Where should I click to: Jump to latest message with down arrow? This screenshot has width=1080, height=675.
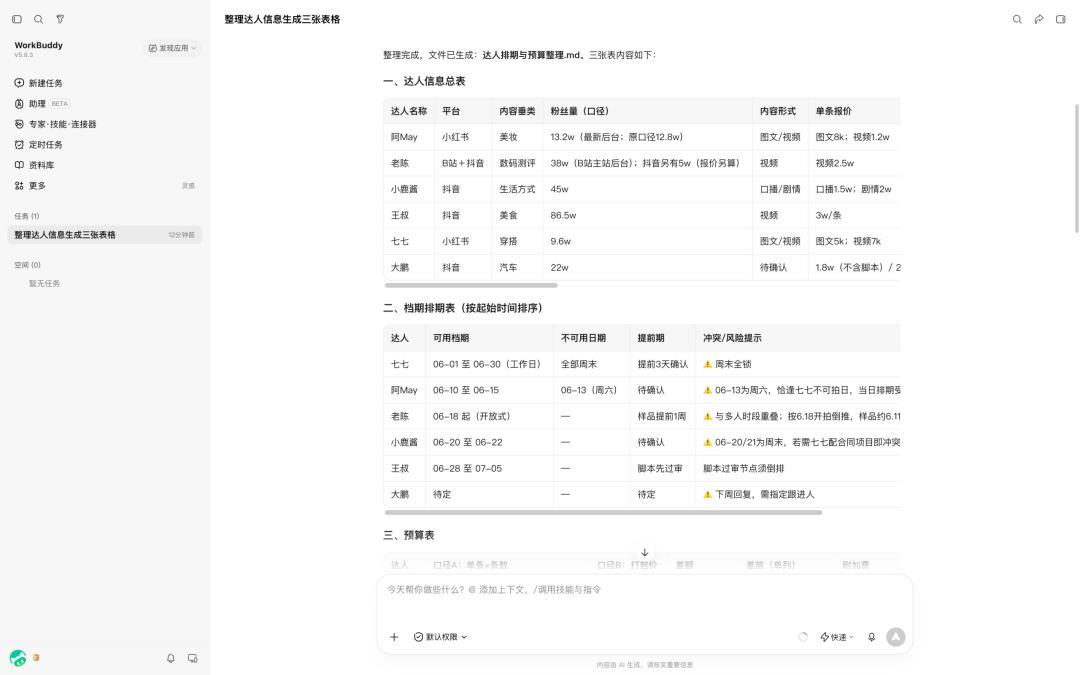click(x=645, y=552)
